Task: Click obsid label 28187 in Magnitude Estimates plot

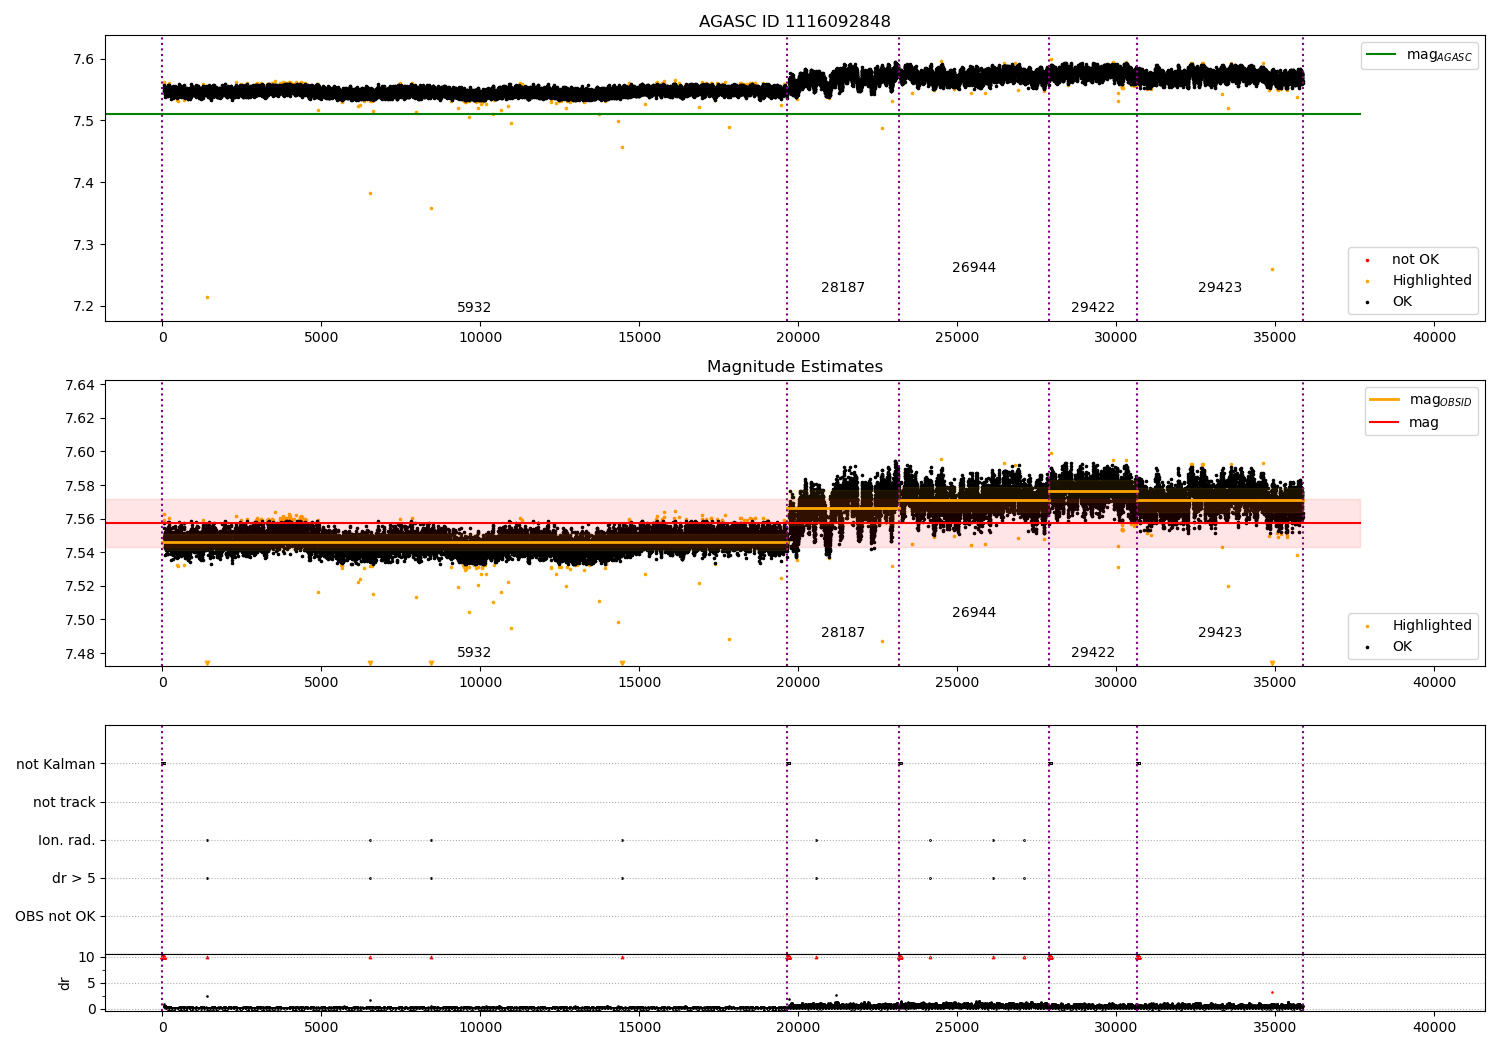Action: 843,633
